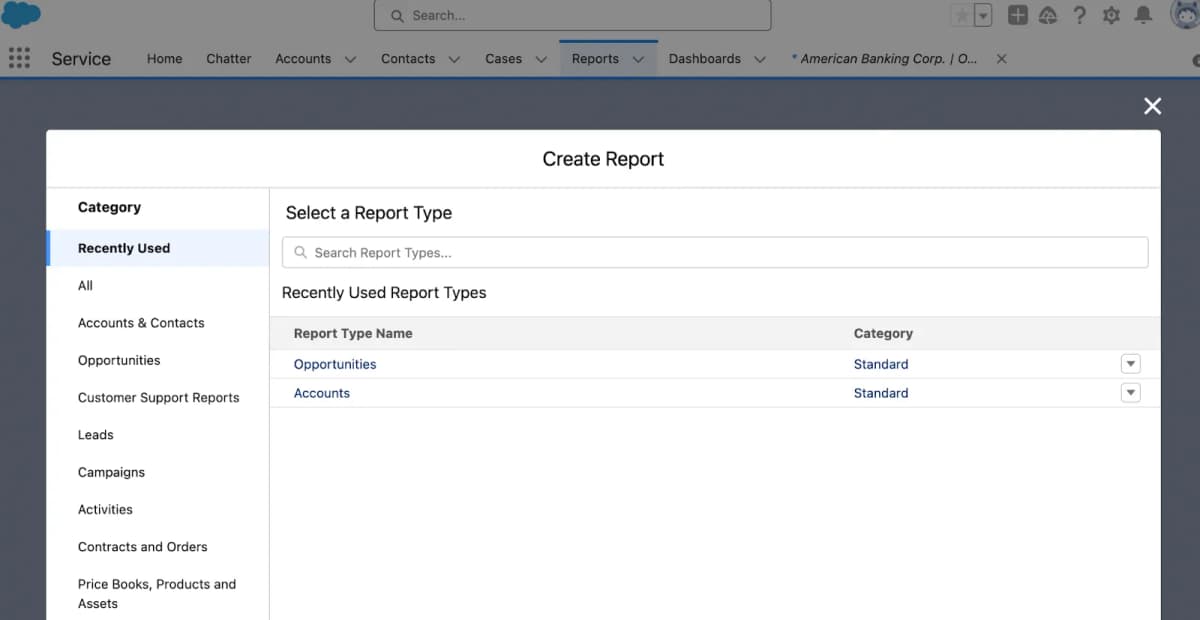Viewport: 1200px width, 620px height.
Task: Open the Cases tab
Action: point(503,59)
